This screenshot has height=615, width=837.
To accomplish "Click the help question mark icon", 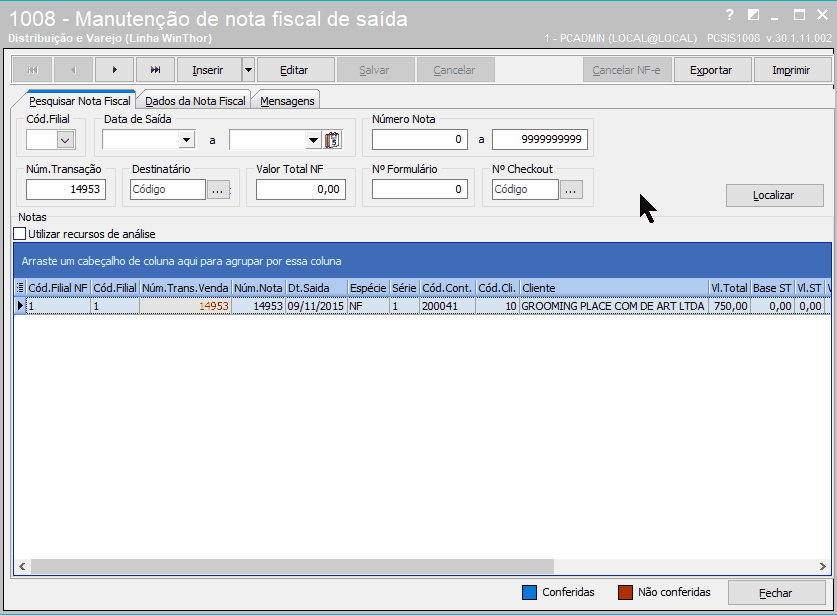I will coord(729,15).
